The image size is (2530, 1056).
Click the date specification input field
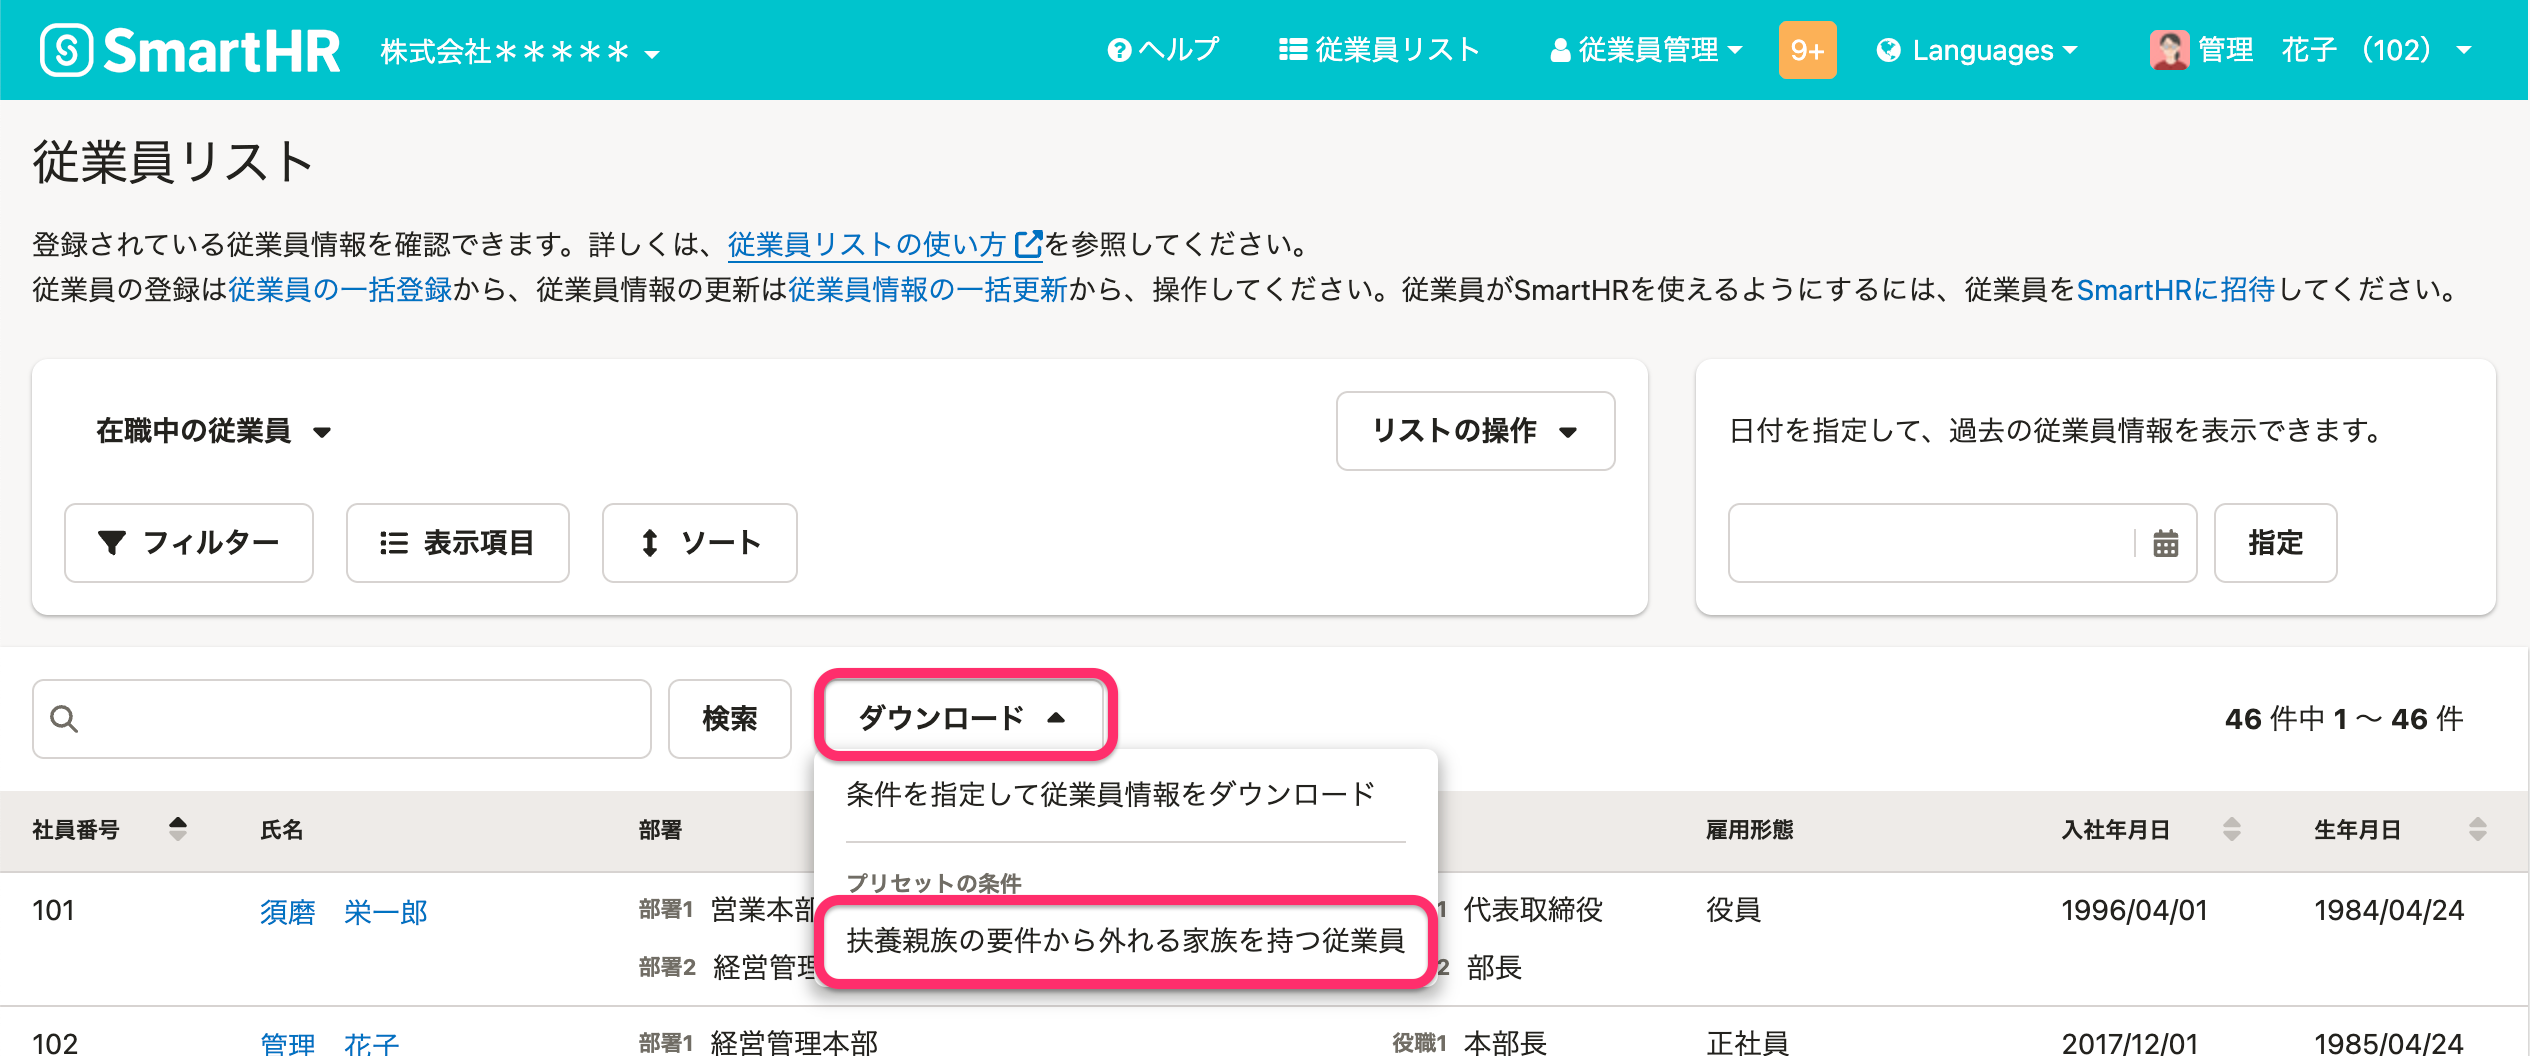pos(1930,543)
